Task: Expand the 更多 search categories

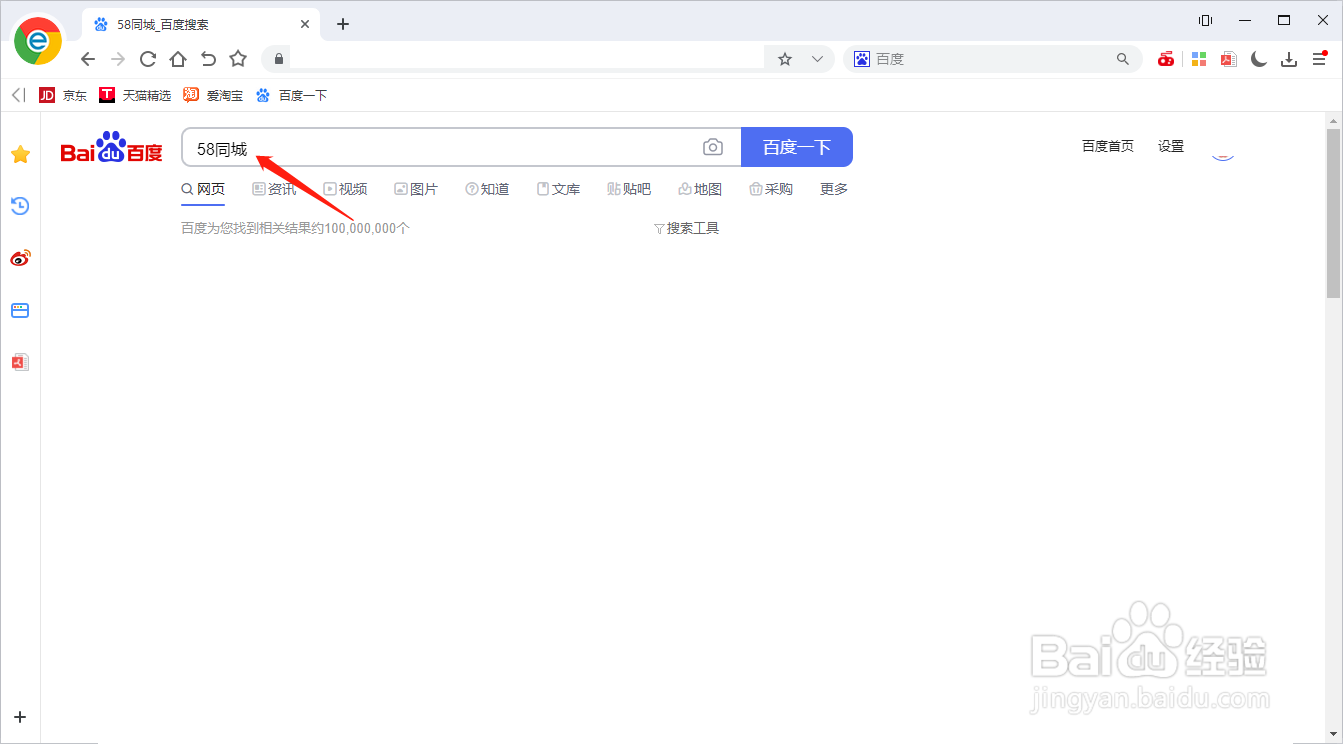Action: point(834,189)
